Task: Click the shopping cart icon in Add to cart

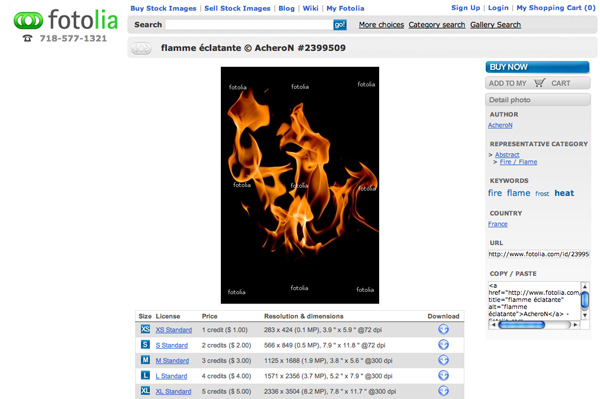Action: coord(540,83)
